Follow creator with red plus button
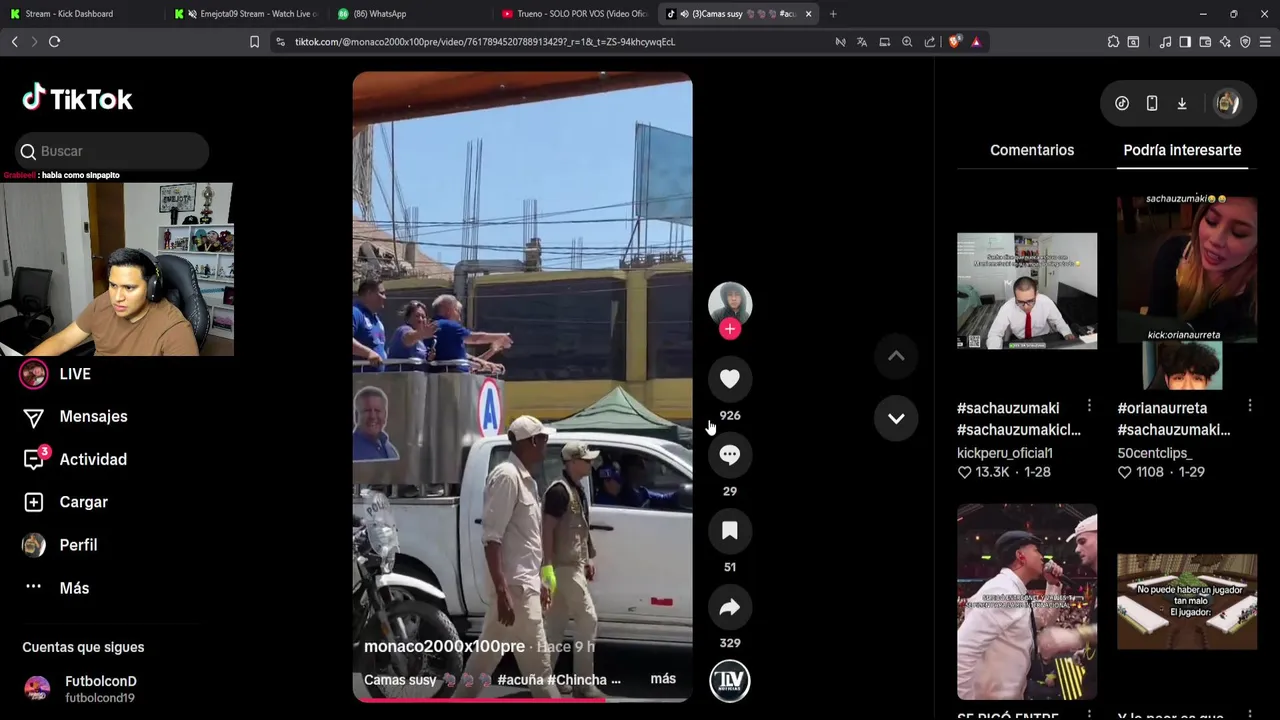This screenshot has height=720, width=1280. click(x=730, y=329)
